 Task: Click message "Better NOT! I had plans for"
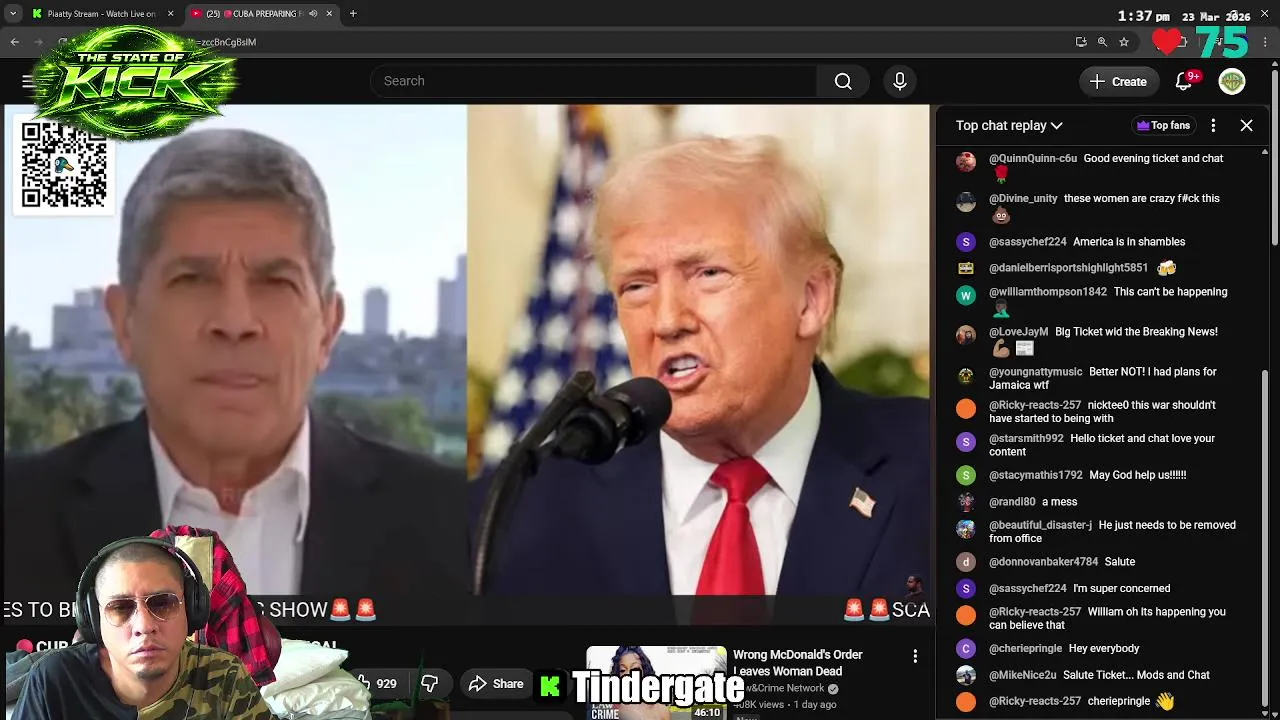point(1153,371)
